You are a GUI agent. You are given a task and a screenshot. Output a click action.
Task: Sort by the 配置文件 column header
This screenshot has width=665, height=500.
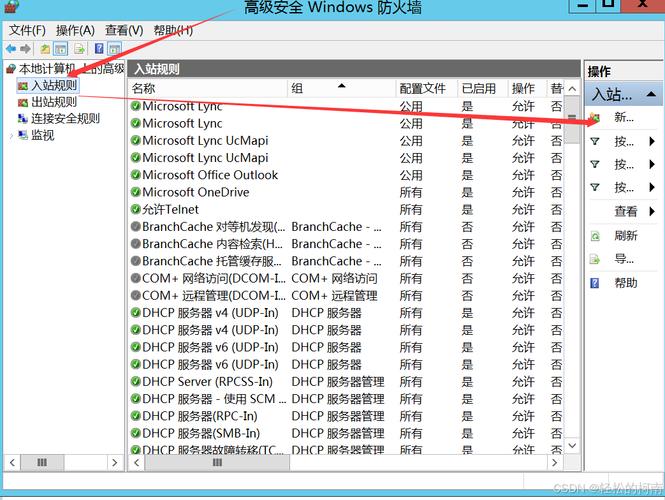pyautogui.click(x=426, y=88)
